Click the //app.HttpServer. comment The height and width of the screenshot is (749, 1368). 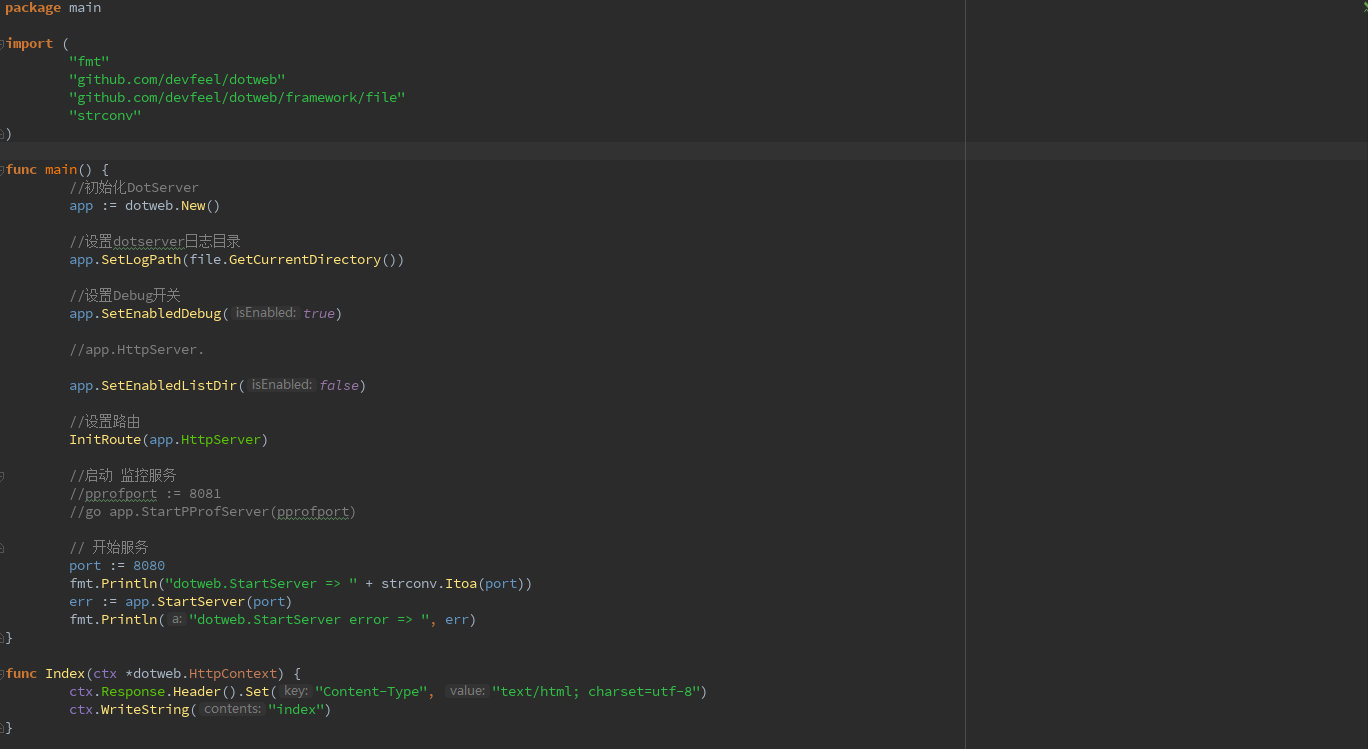[137, 349]
